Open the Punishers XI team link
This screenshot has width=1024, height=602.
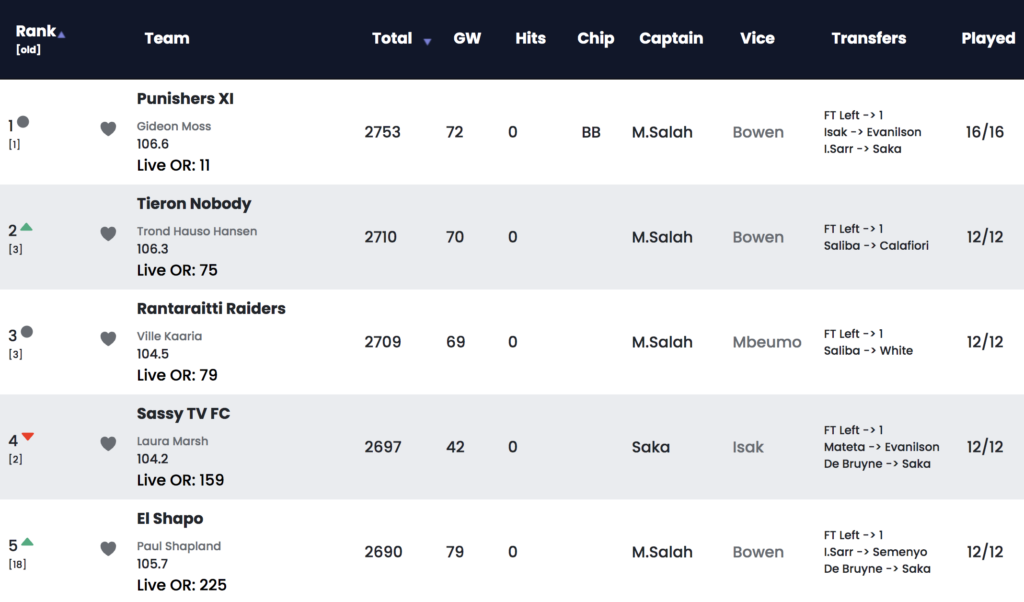[x=185, y=99]
